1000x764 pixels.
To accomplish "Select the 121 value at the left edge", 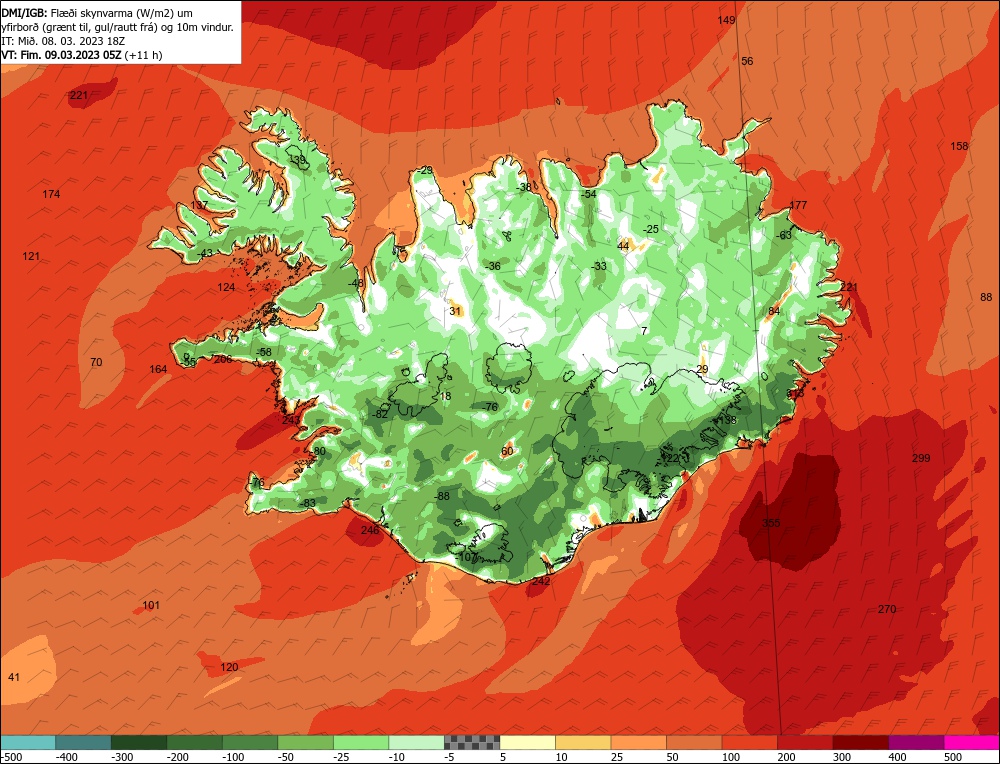I will click(31, 256).
